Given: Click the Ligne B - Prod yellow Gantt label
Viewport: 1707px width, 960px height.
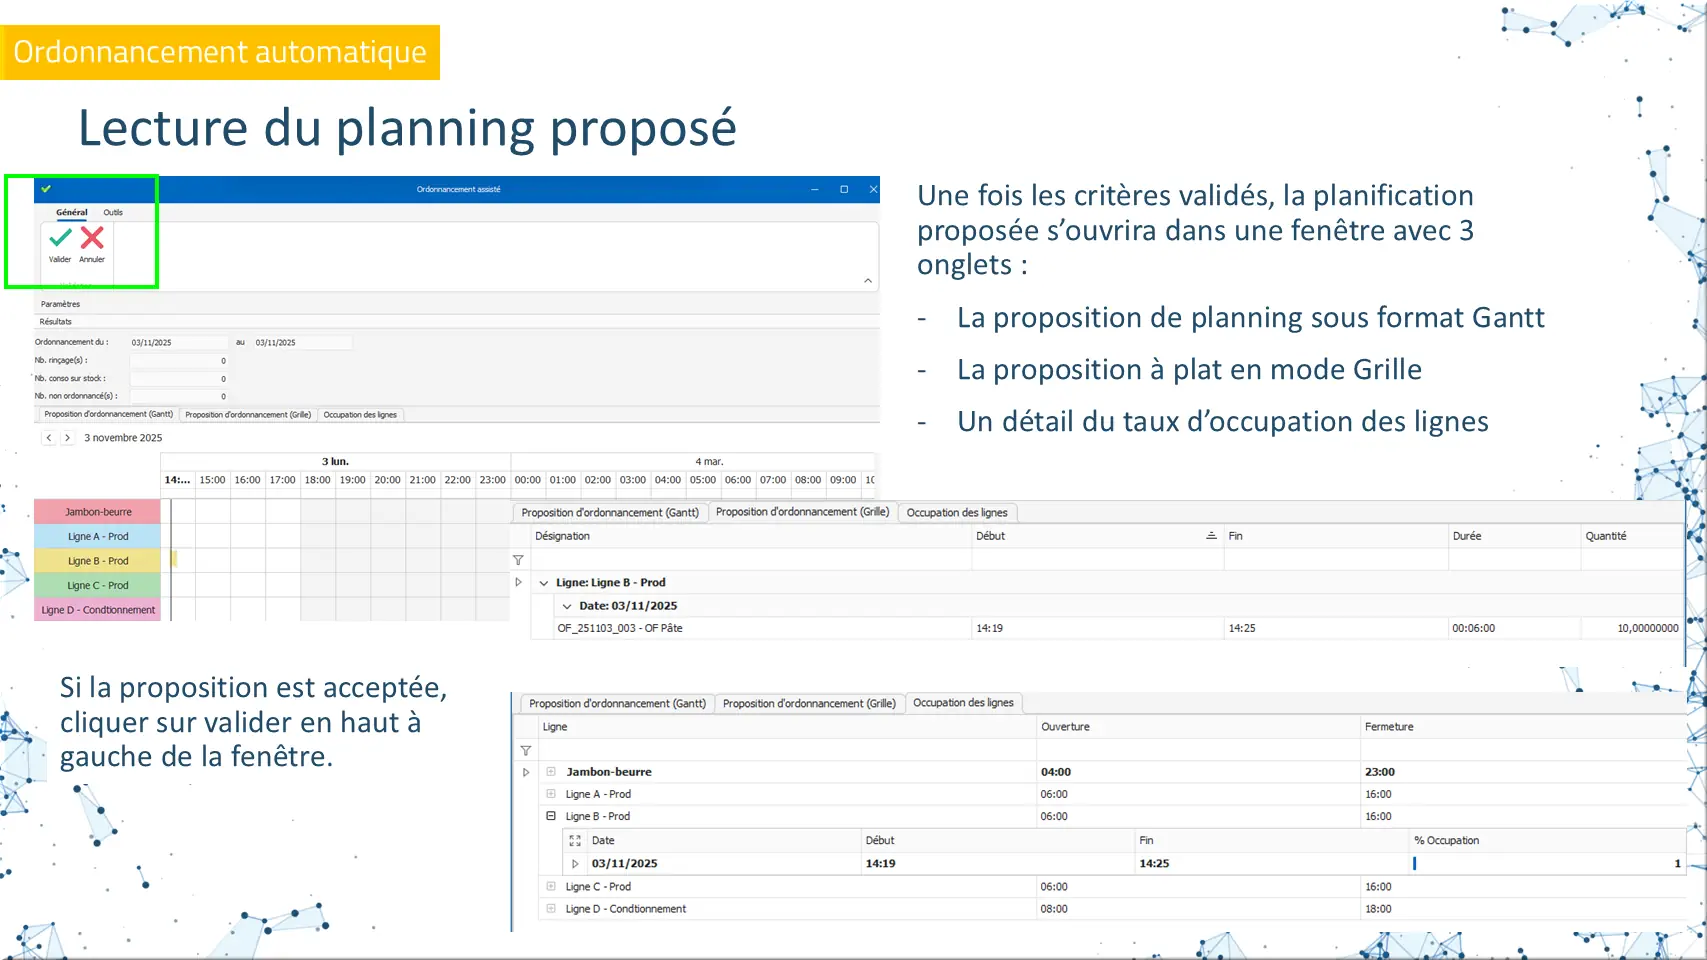Looking at the screenshot, I should pyautogui.click(x=97, y=561).
